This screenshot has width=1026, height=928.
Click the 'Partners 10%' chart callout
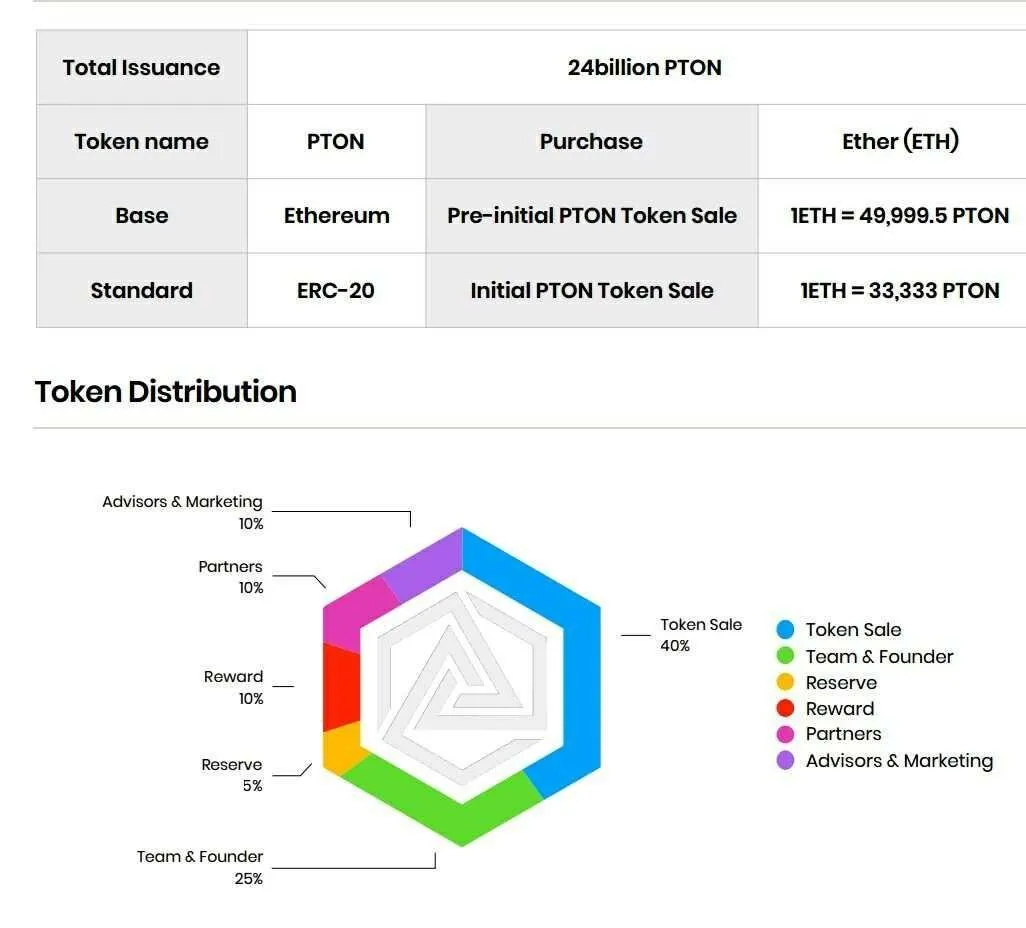230,577
